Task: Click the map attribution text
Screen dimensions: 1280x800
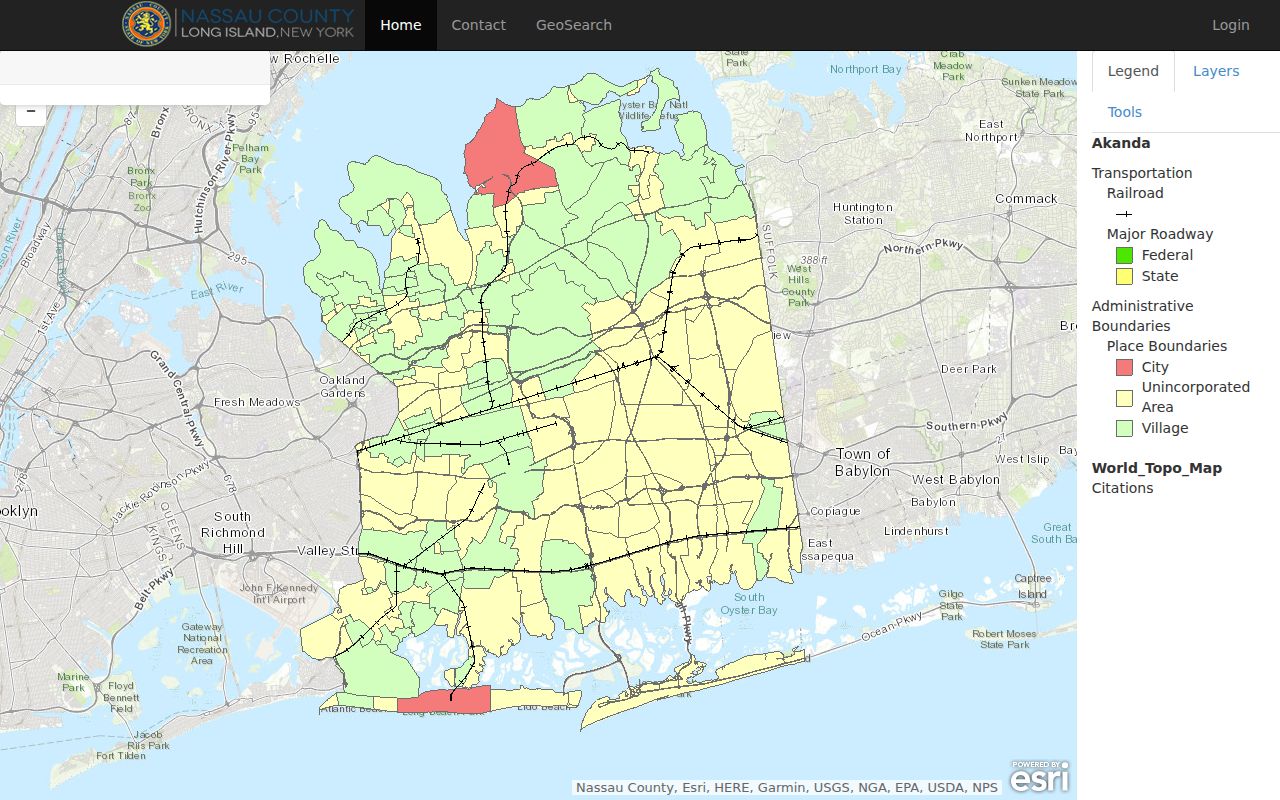Action: point(787,788)
